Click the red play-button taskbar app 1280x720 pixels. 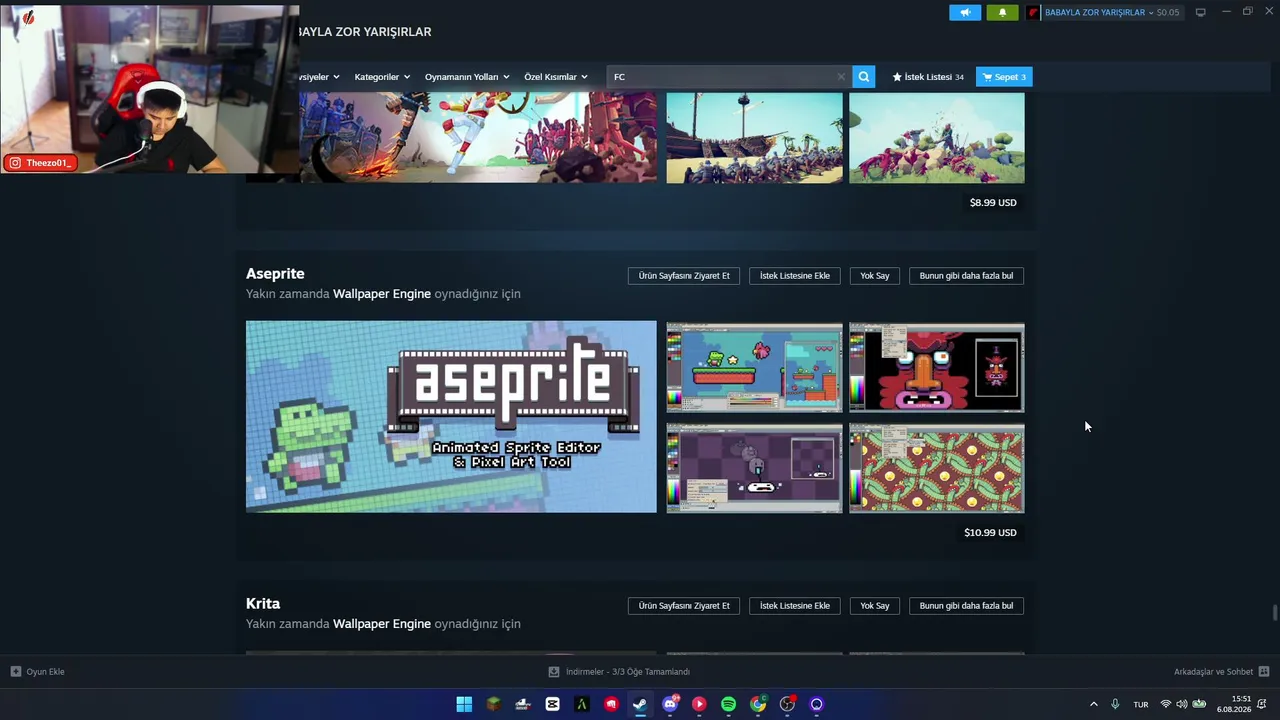click(x=699, y=704)
